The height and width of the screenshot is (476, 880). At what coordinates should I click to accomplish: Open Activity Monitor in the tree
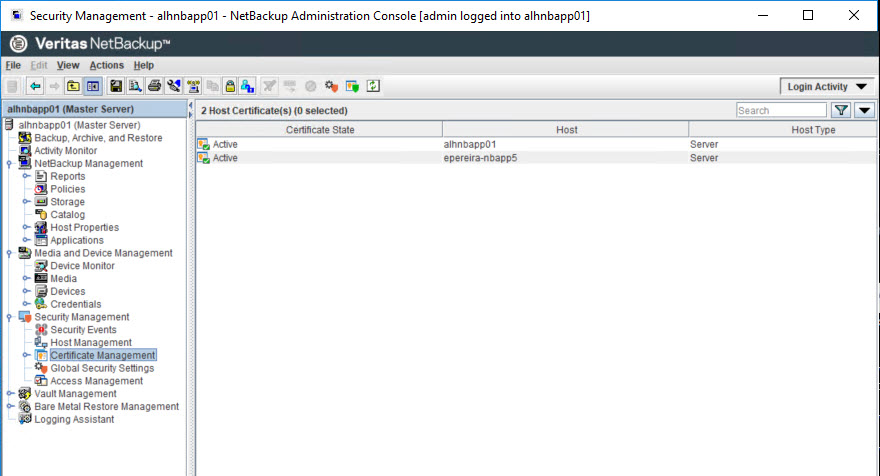pyautogui.click(x=66, y=150)
